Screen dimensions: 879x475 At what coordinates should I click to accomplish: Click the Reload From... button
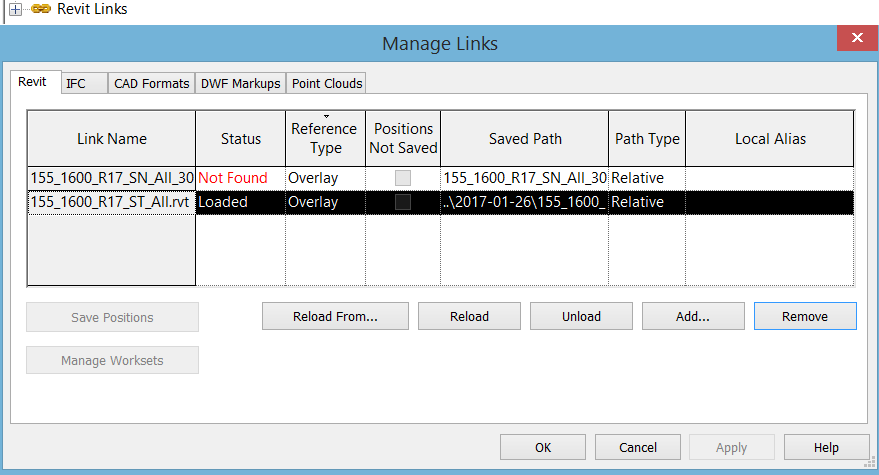335,316
